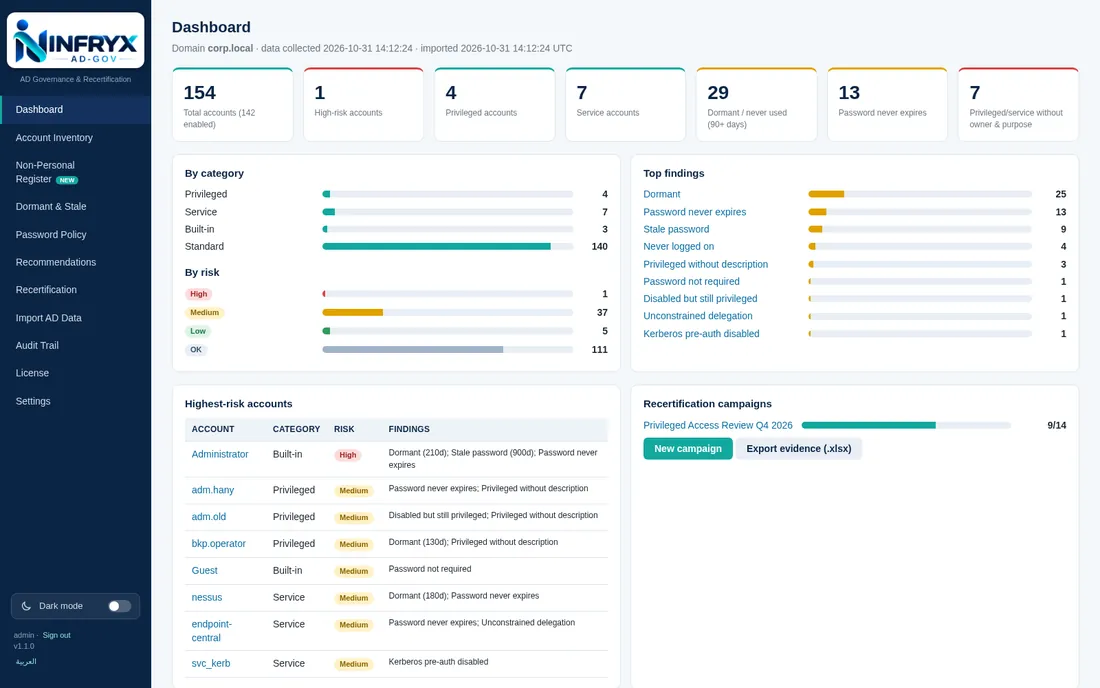Switch language with the العربية link
The height and width of the screenshot is (688, 1100).
click(x=26, y=661)
